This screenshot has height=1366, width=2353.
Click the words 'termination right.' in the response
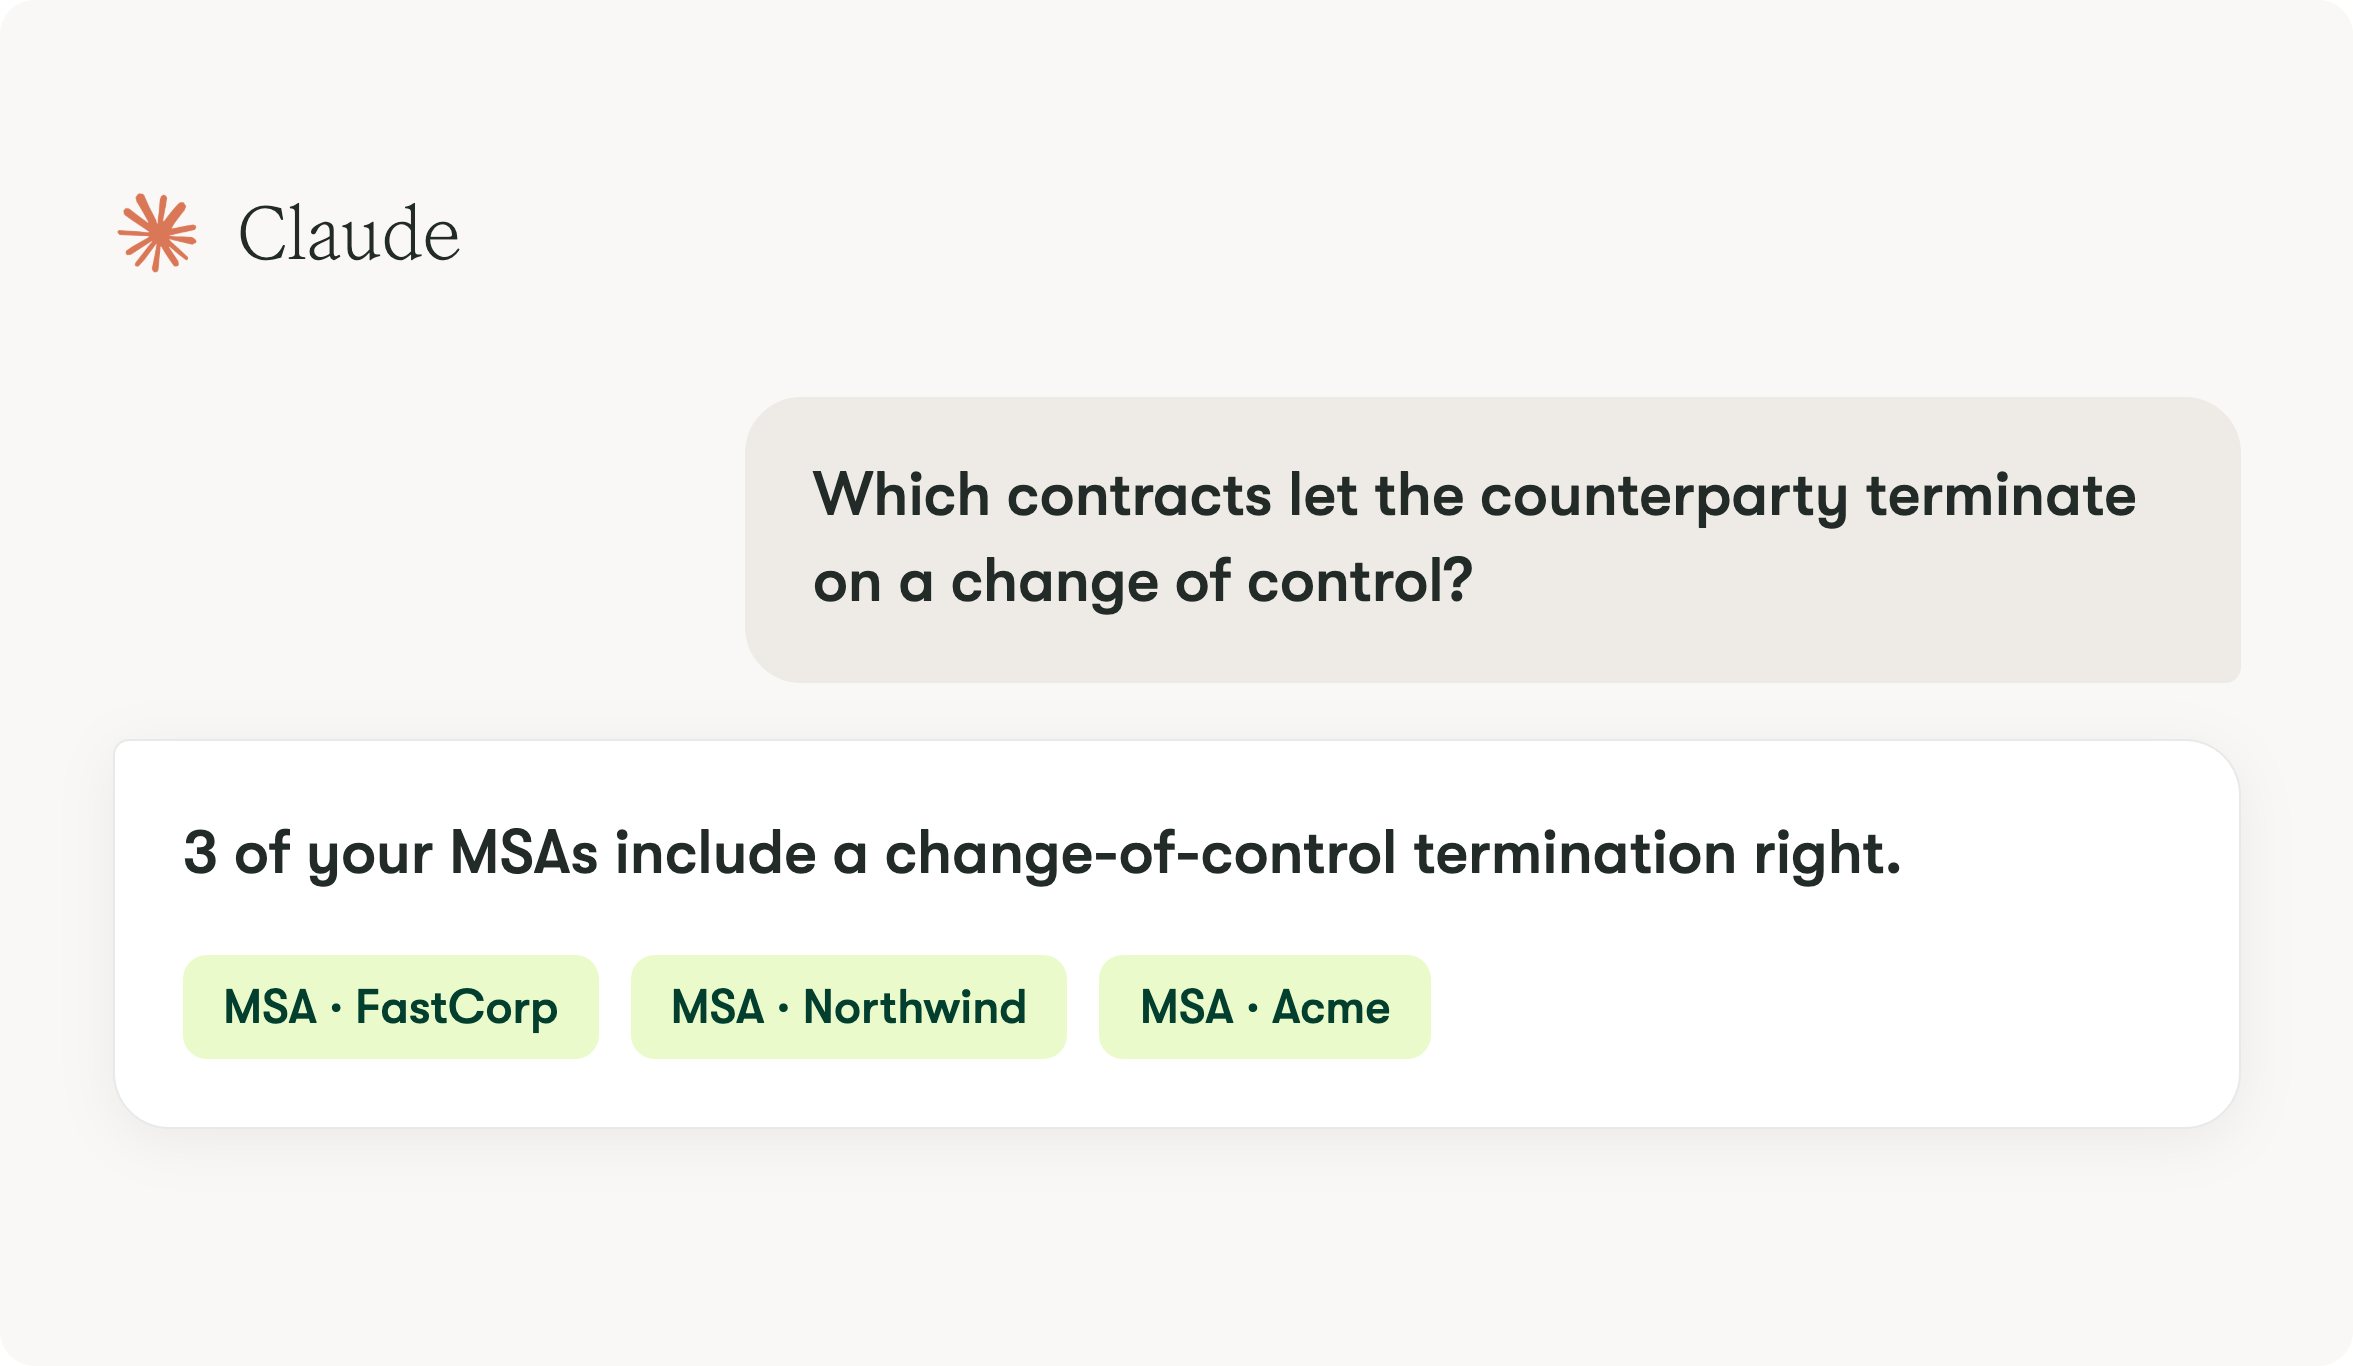coord(1657,855)
